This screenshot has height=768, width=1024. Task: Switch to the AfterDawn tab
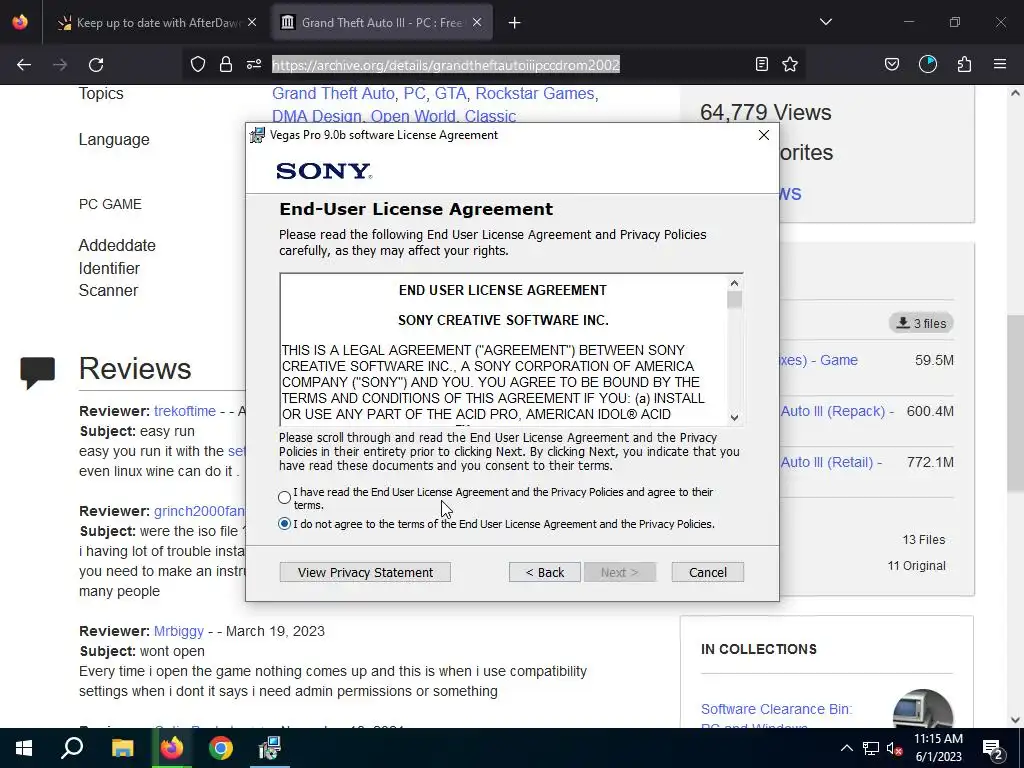pyautogui.click(x=149, y=23)
